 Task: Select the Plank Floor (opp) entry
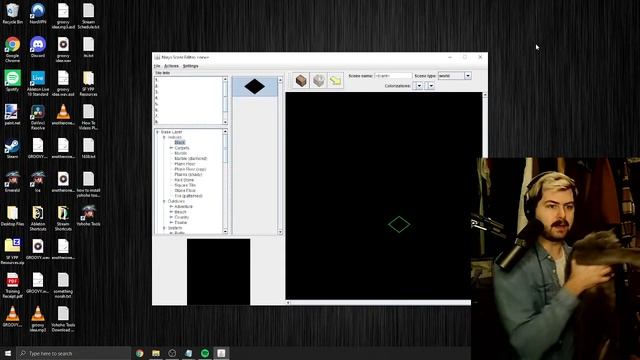coord(190,169)
